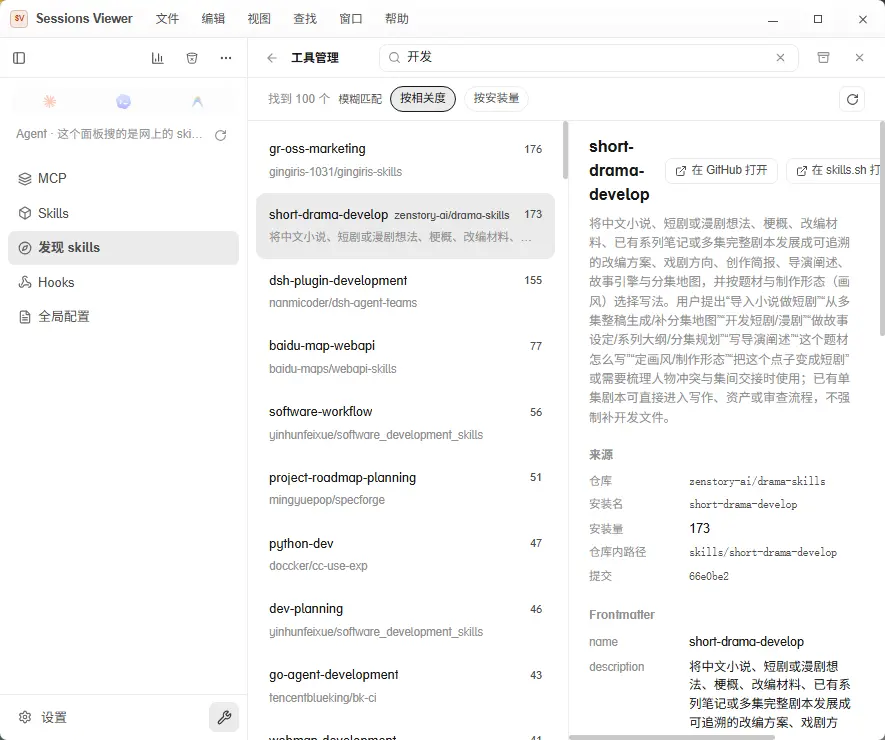Open the Hooks section
This screenshot has width=885, height=740.
coord(123,282)
